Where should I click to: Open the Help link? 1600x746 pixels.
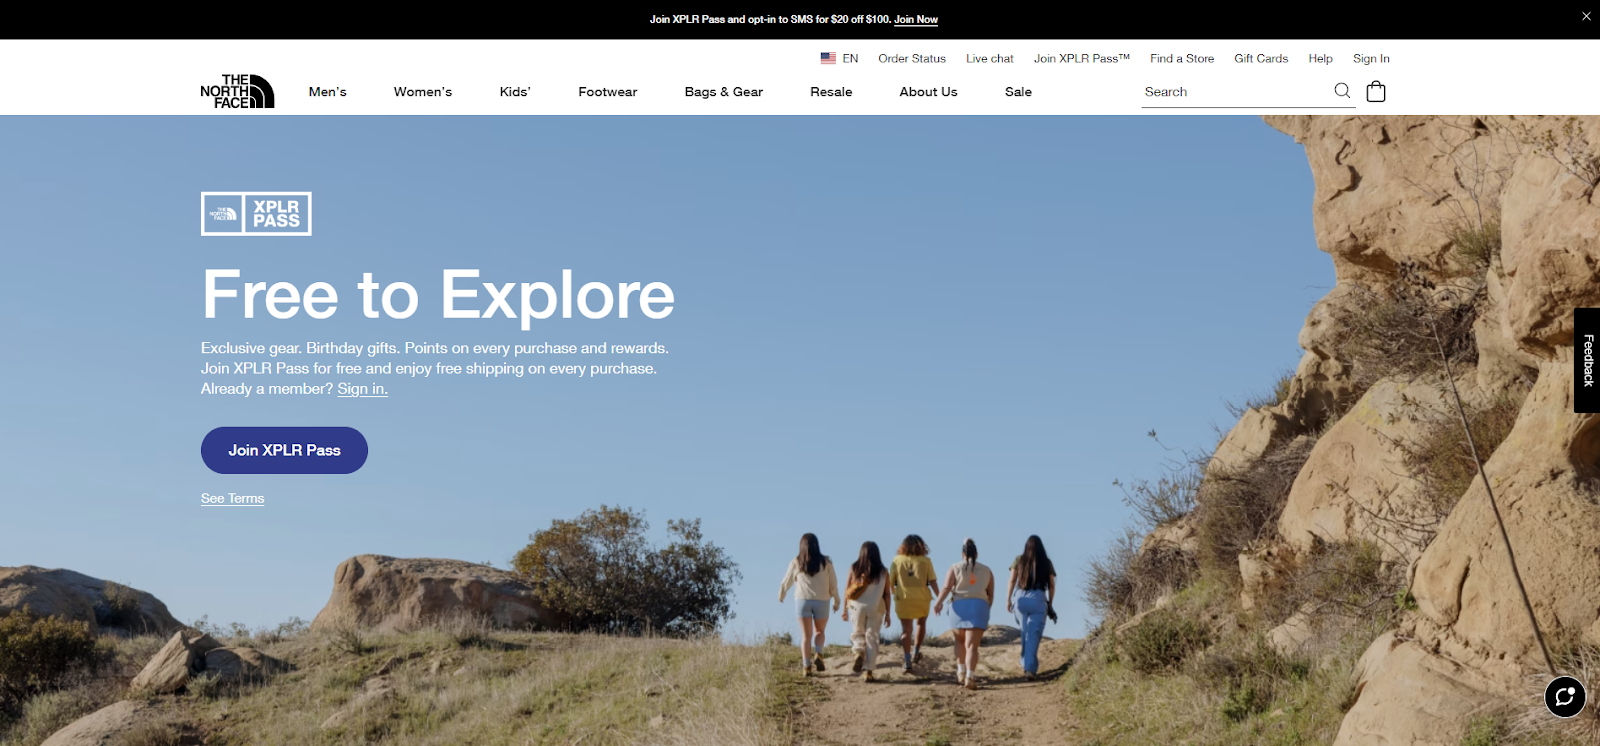(x=1320, y=58)
